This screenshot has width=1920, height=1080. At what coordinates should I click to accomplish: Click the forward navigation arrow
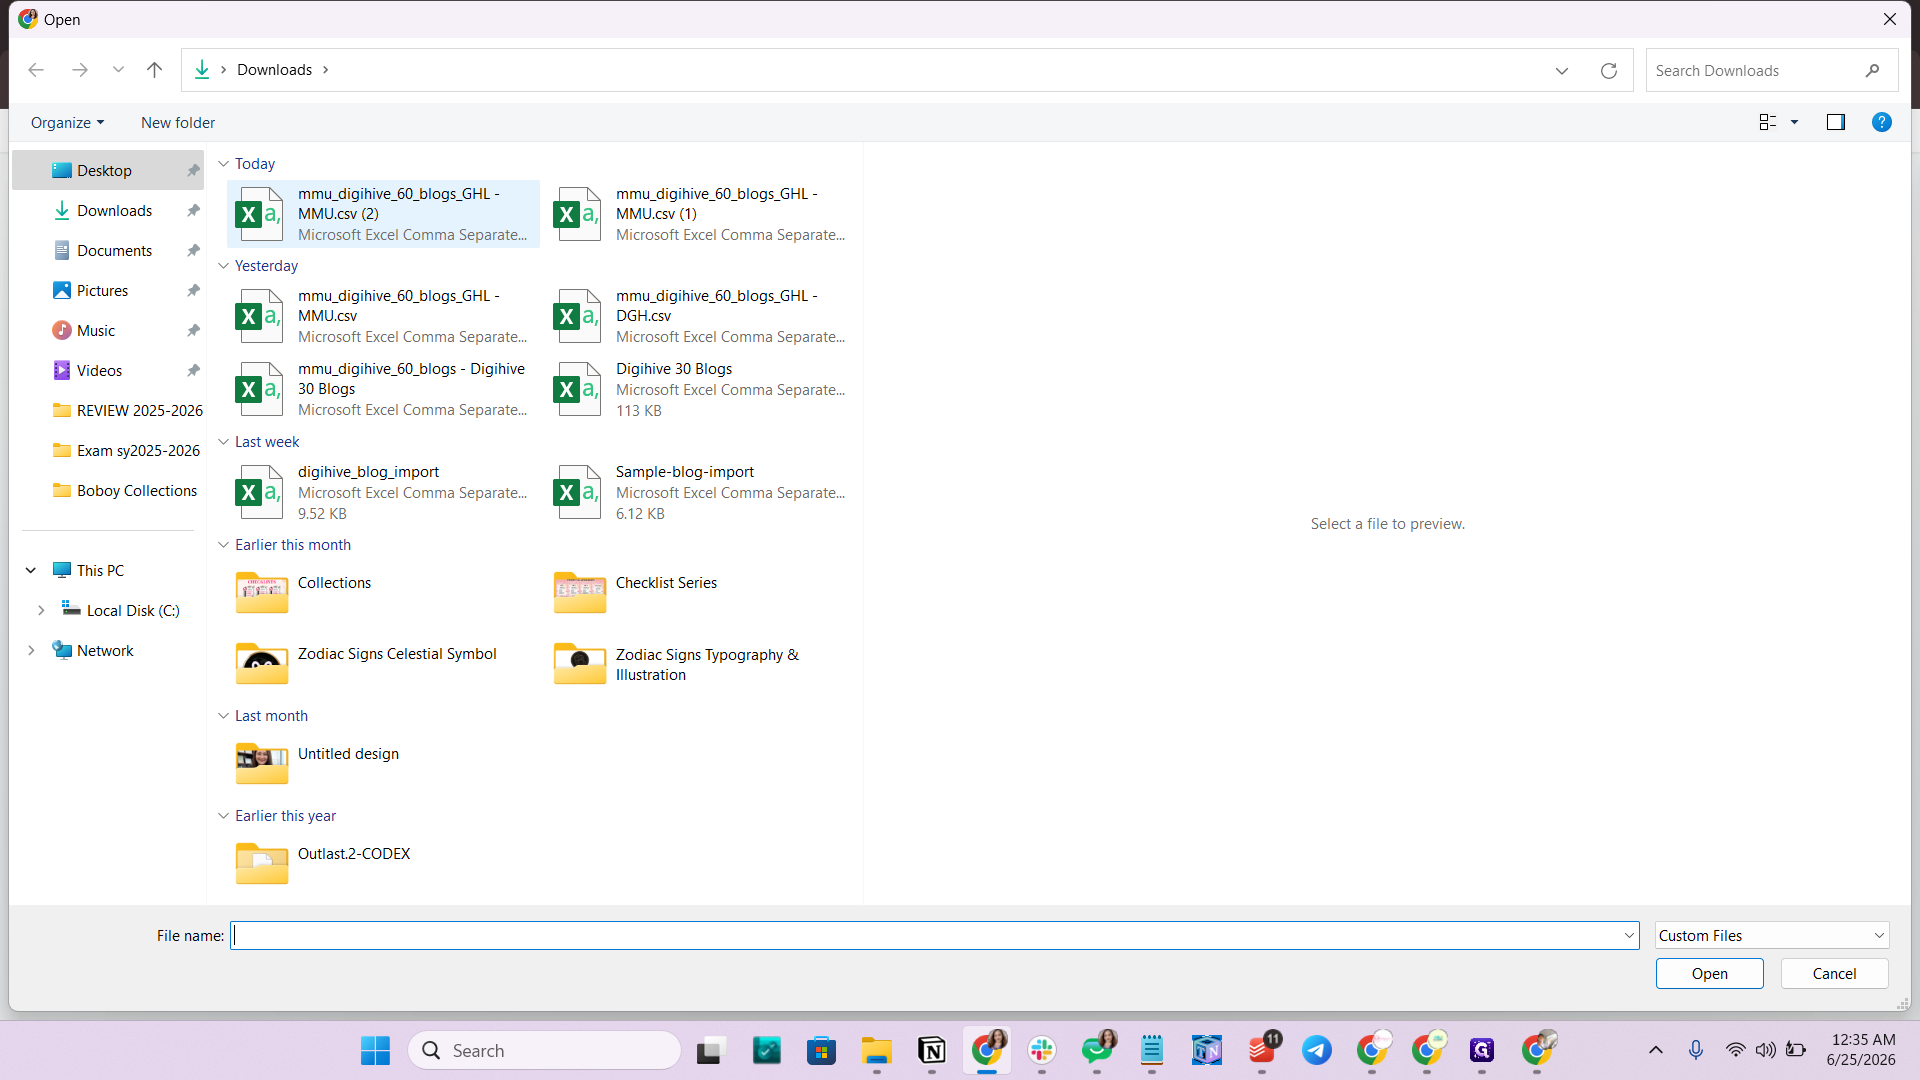tap(80, 70)
